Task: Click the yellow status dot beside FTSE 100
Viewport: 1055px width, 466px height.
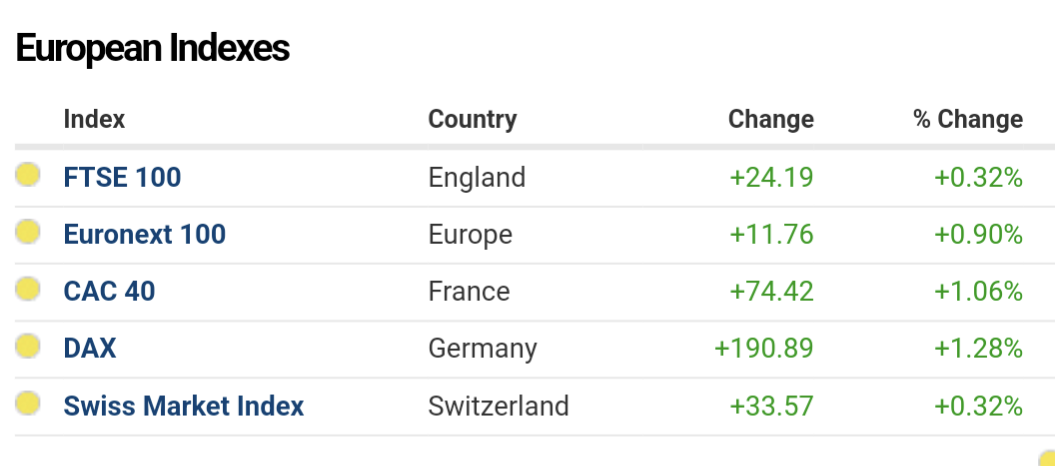Action: tap(28, 175)
